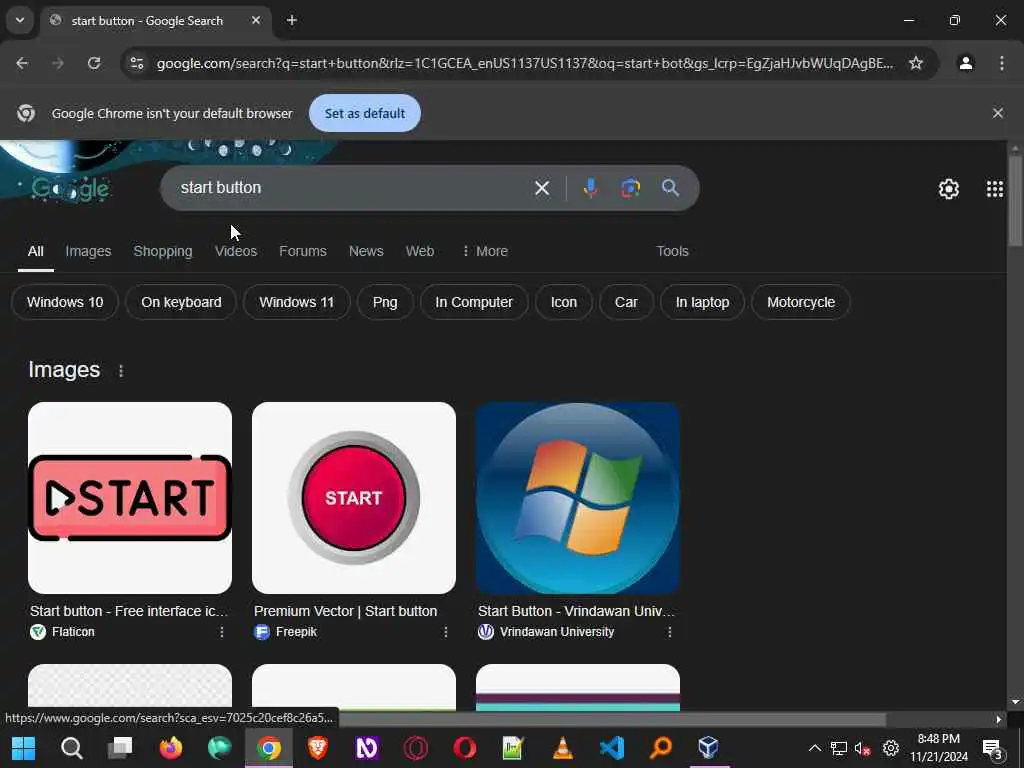Filter by the Png chip
The width and height of the screenshot is (1024, 768).
click(x=385, y=302)
